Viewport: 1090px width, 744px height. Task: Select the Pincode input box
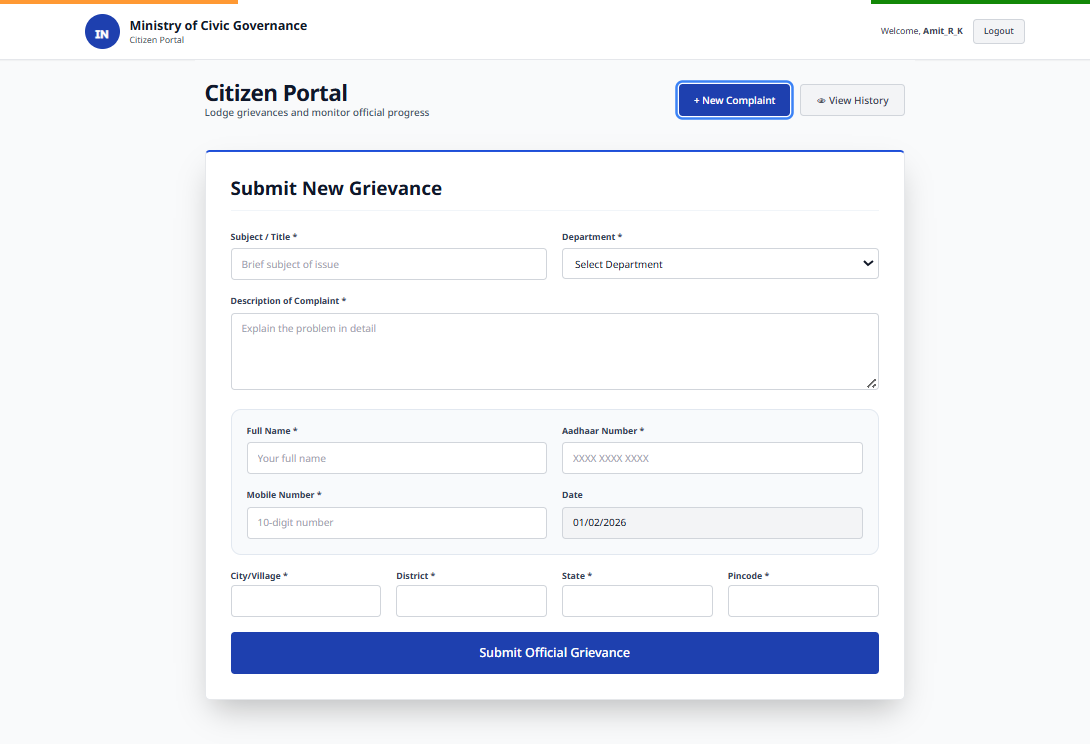tap(803, 600)
